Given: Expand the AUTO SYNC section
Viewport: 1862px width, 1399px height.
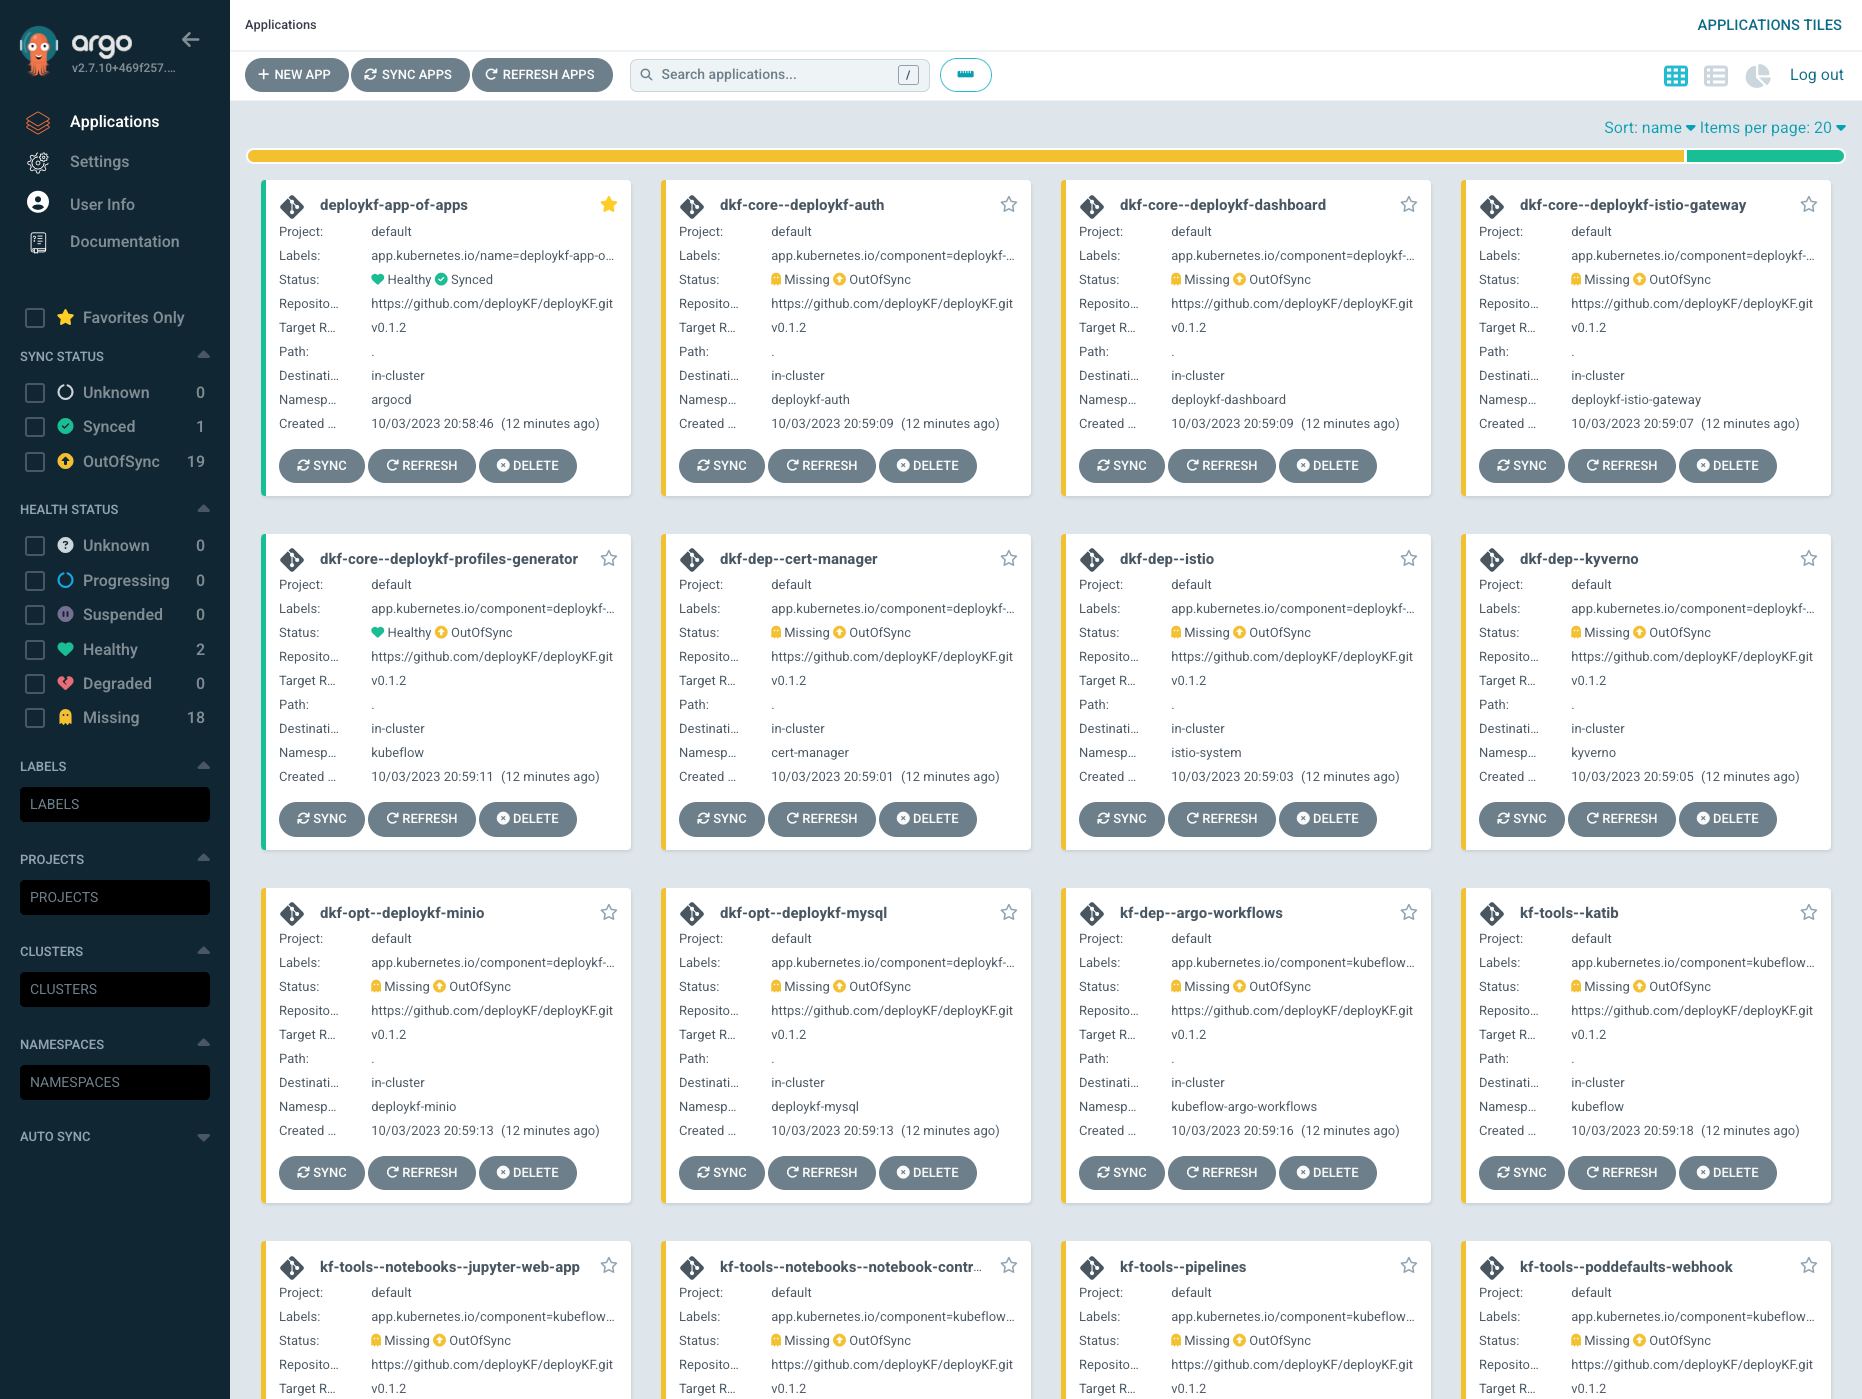Looking at the screenshot, I should point(204,1137).
